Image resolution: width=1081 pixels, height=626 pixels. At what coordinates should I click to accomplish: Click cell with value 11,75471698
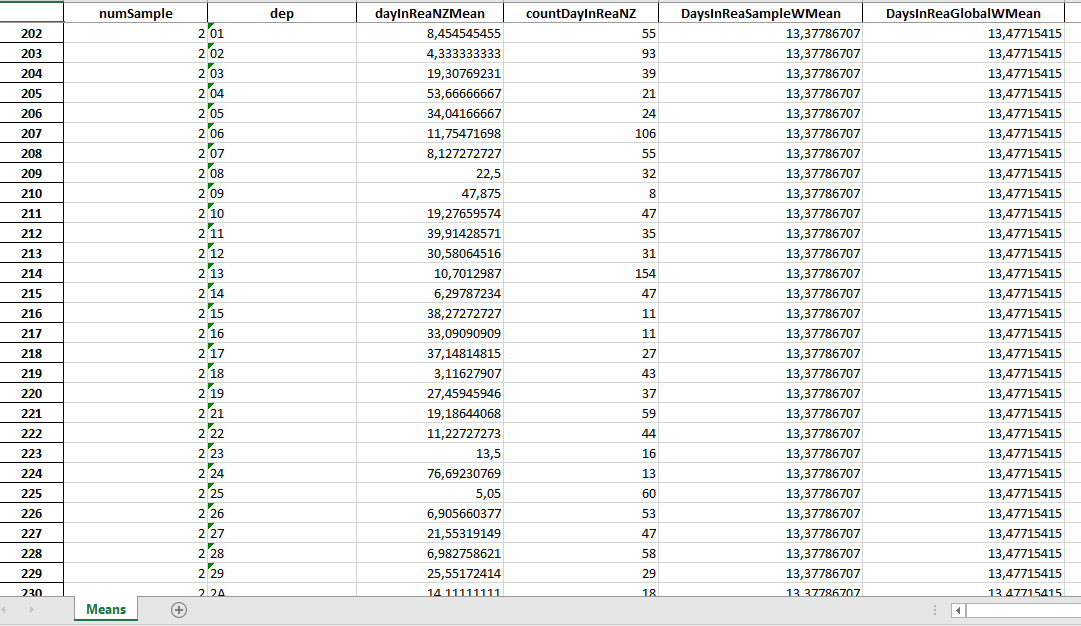(430, 134)
